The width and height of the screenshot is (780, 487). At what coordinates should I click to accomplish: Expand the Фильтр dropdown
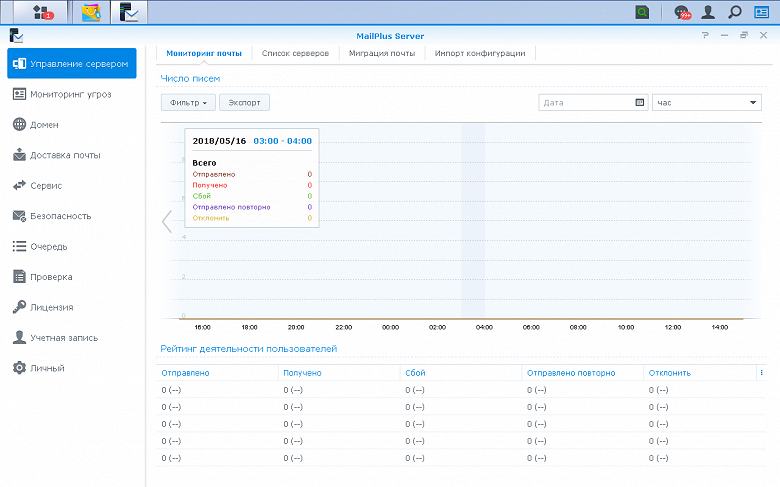click(188, 102)
